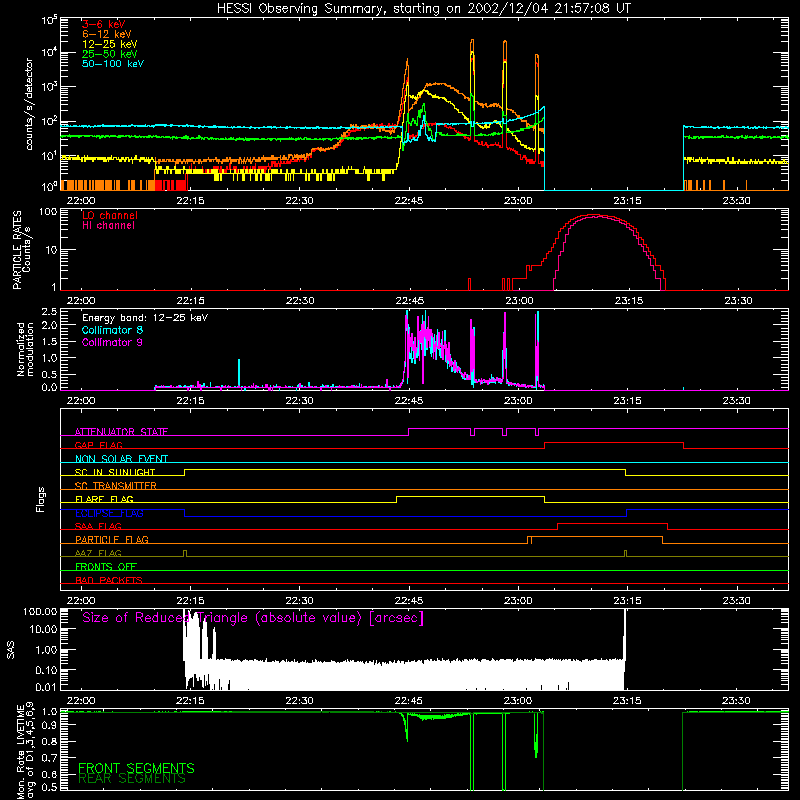
Task: Click the Normalized modulation axis label
Action: (x=25, y=349)
